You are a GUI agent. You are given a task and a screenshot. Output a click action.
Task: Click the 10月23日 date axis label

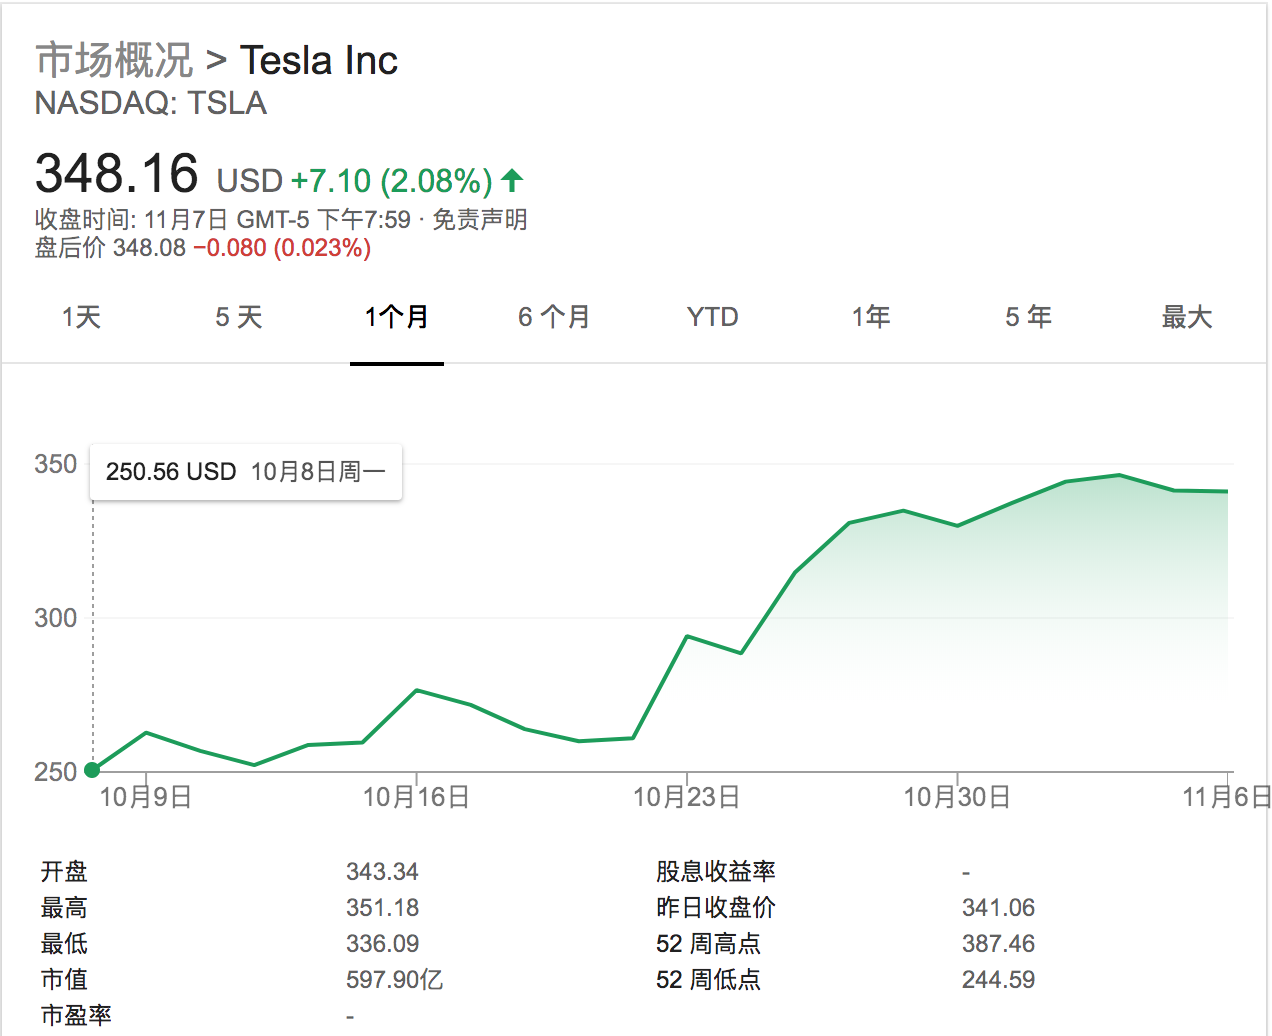click(x=687, y=797)
